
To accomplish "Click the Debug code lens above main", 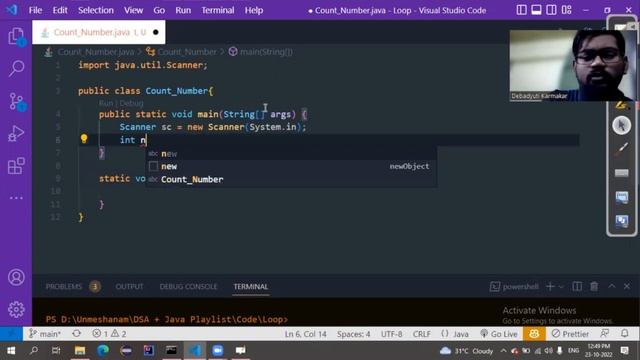I will coord(131,103).
